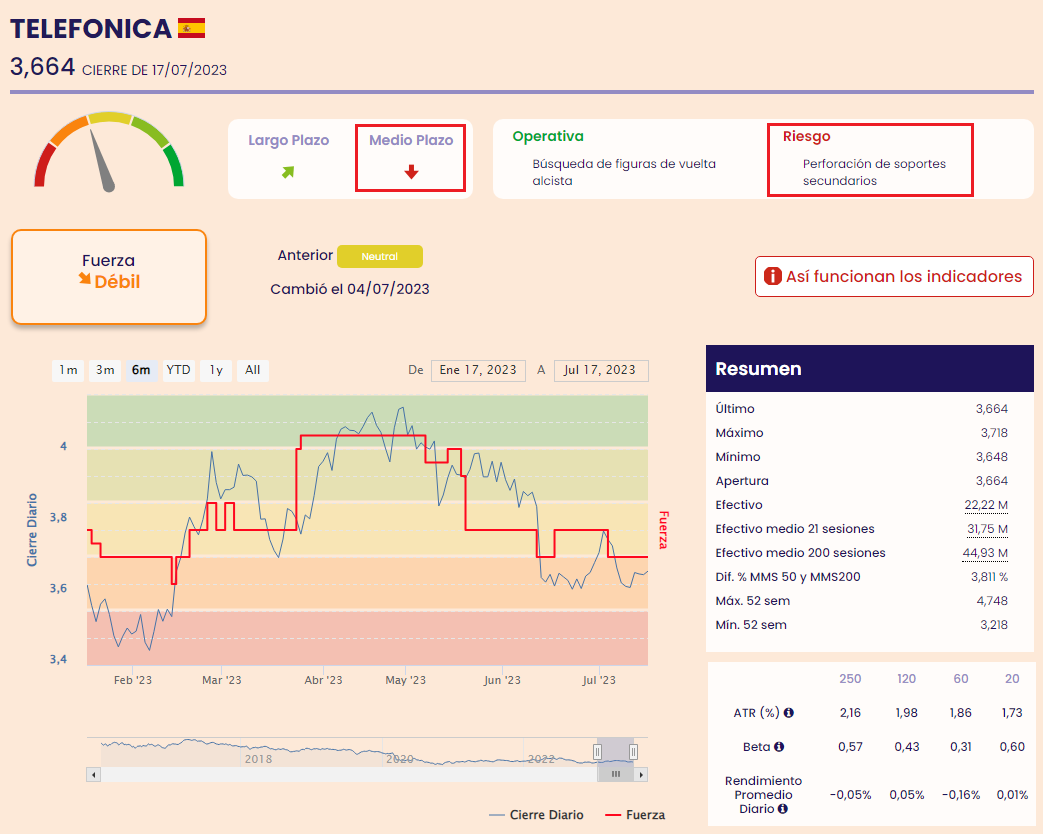Click the ATR value 1,73
Screen dimensions: 1043x834
click(1012, 713)
